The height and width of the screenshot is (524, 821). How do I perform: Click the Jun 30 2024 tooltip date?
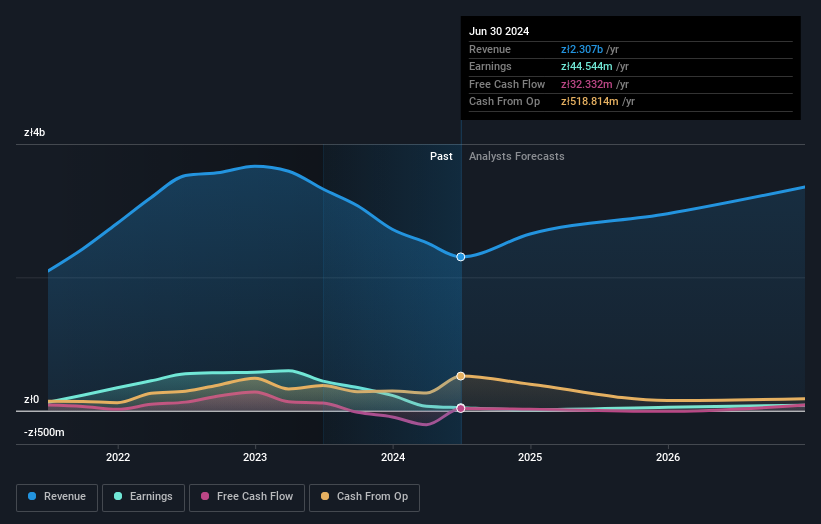(499, 31)
